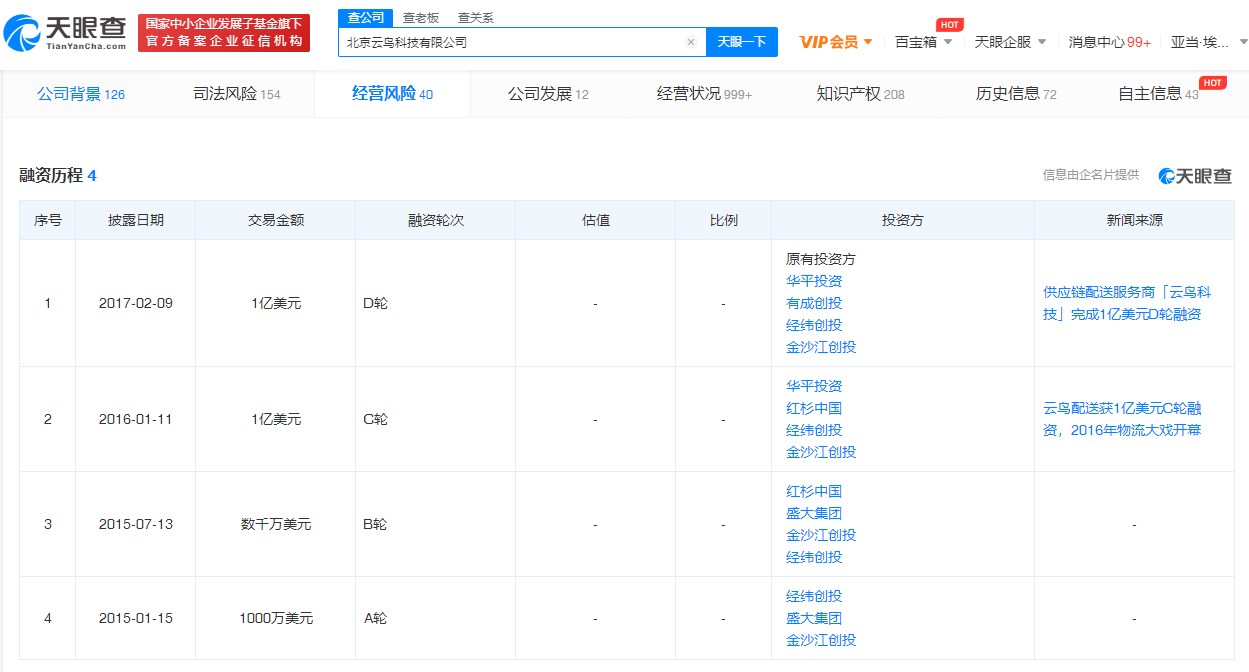Open the 知识产权 tab
Viewport: 1249px width, 672px height.
point(860,94)
